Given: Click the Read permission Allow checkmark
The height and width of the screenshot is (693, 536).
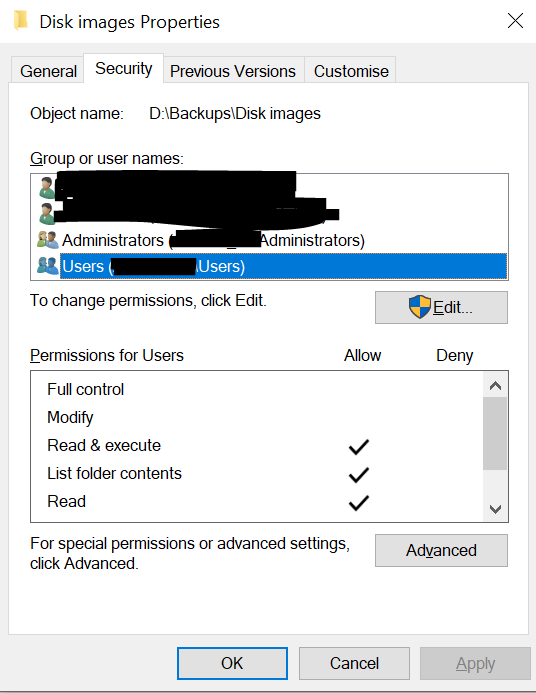Looking at the screenshot, I should click(358, 503).
